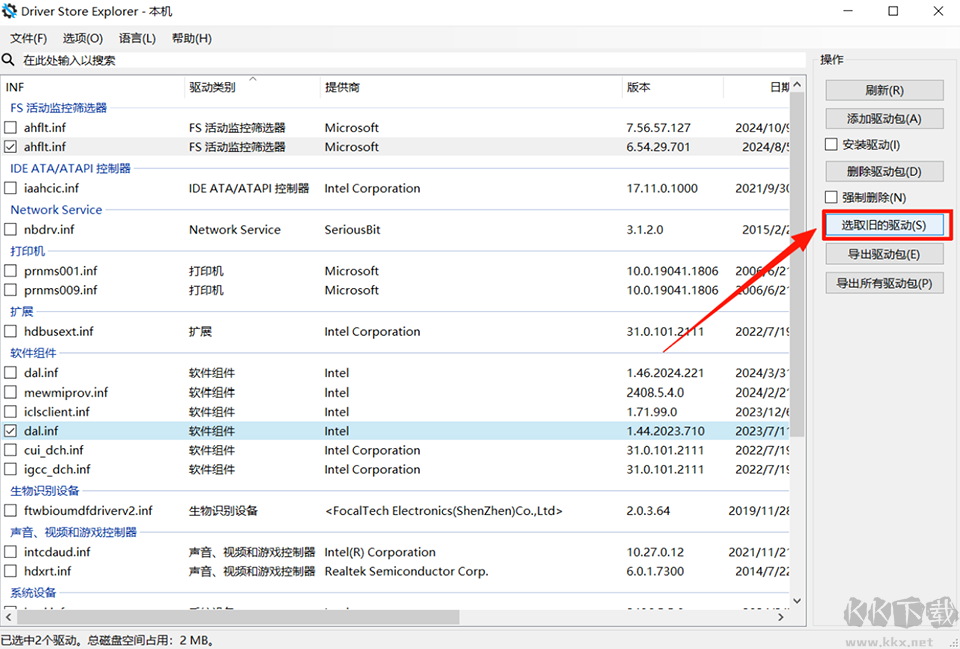The width and height of the screenshot is (960, 649).
Task: Open the 文件(F) menu
Action: [28, 38]
